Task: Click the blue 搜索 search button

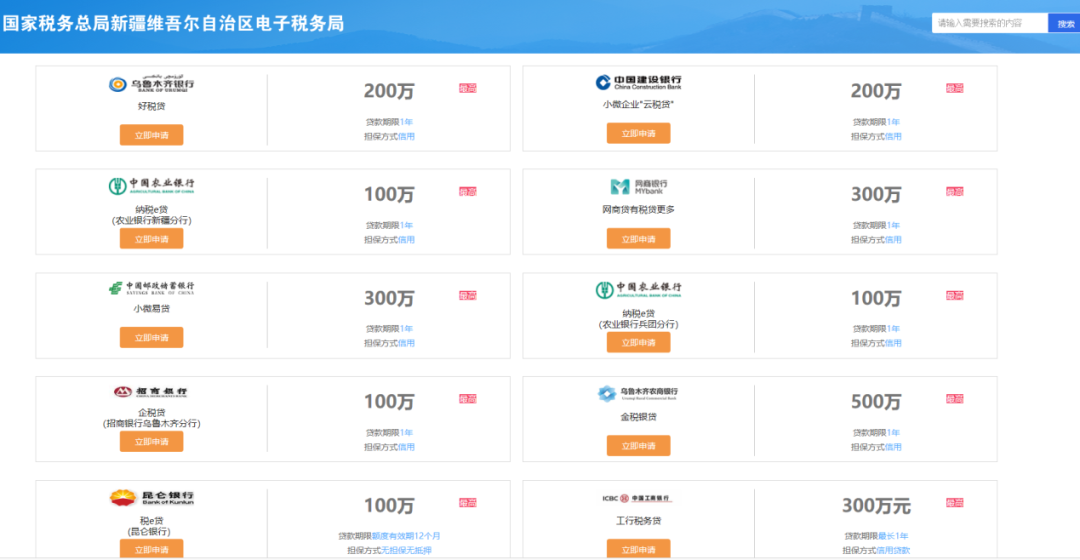Action: point(1065,23)
